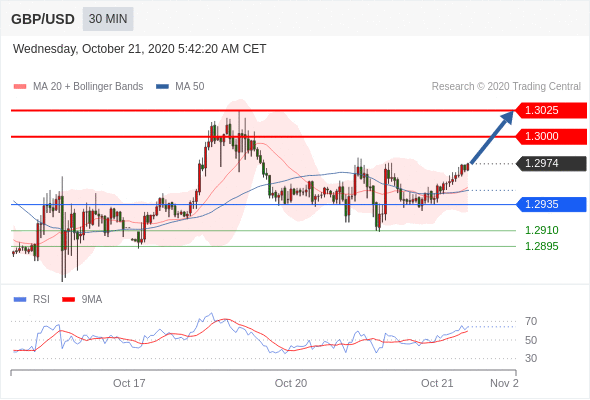Select the red 1.3025 resistance label
Image resolution: width=590 pixels, height=400 pixels.
click(x=551, y=110)
